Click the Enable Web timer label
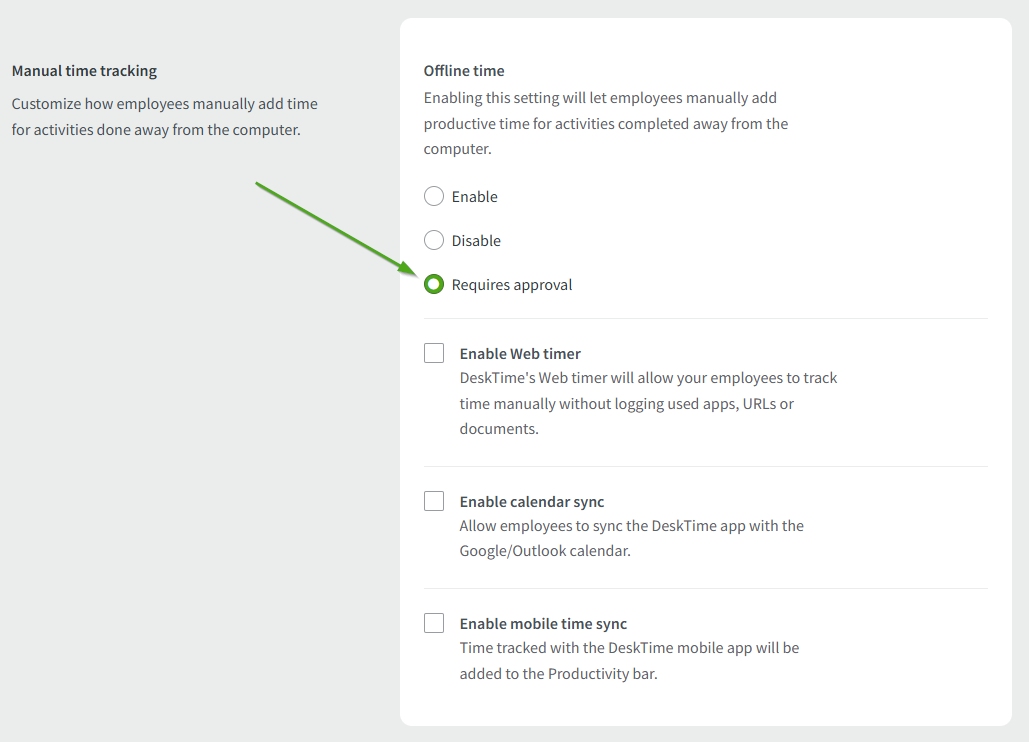The width and height of the screenshot is (1029, 742). click(x=519, y=353)
